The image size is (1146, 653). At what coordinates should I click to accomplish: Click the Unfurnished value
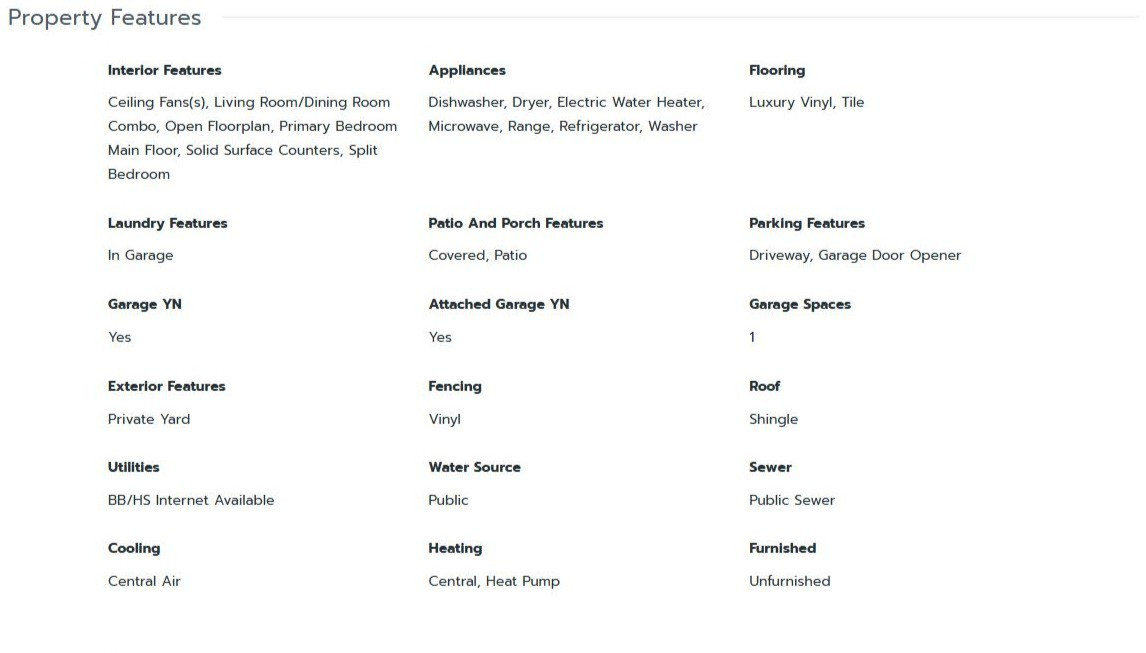click(x=789, y=581)
